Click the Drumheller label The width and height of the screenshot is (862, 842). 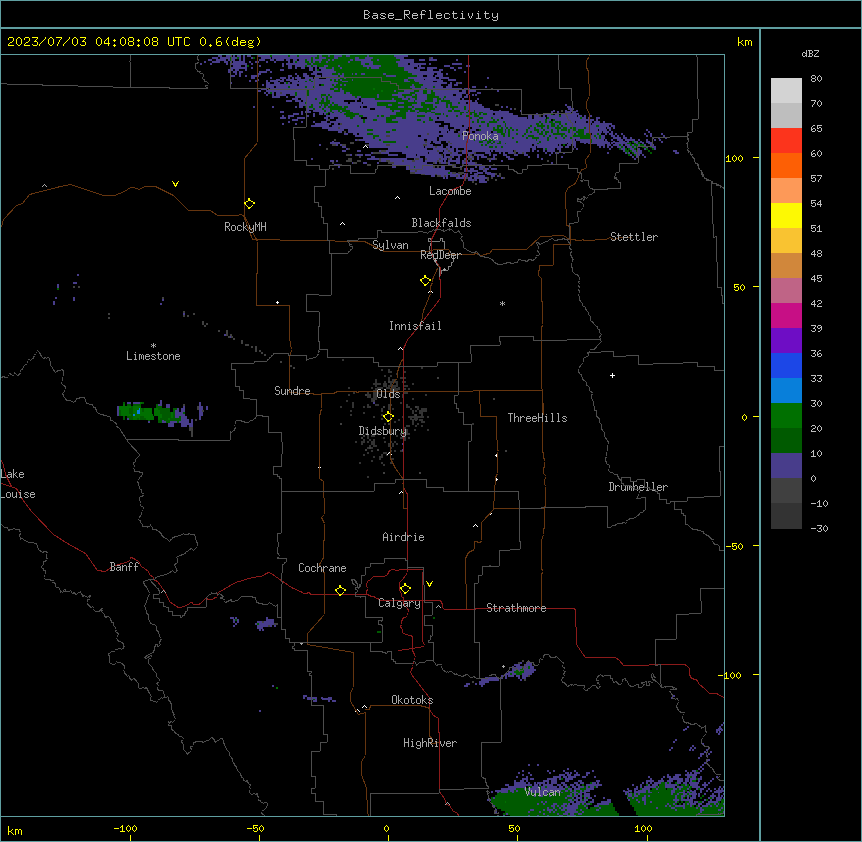[638, 487]
